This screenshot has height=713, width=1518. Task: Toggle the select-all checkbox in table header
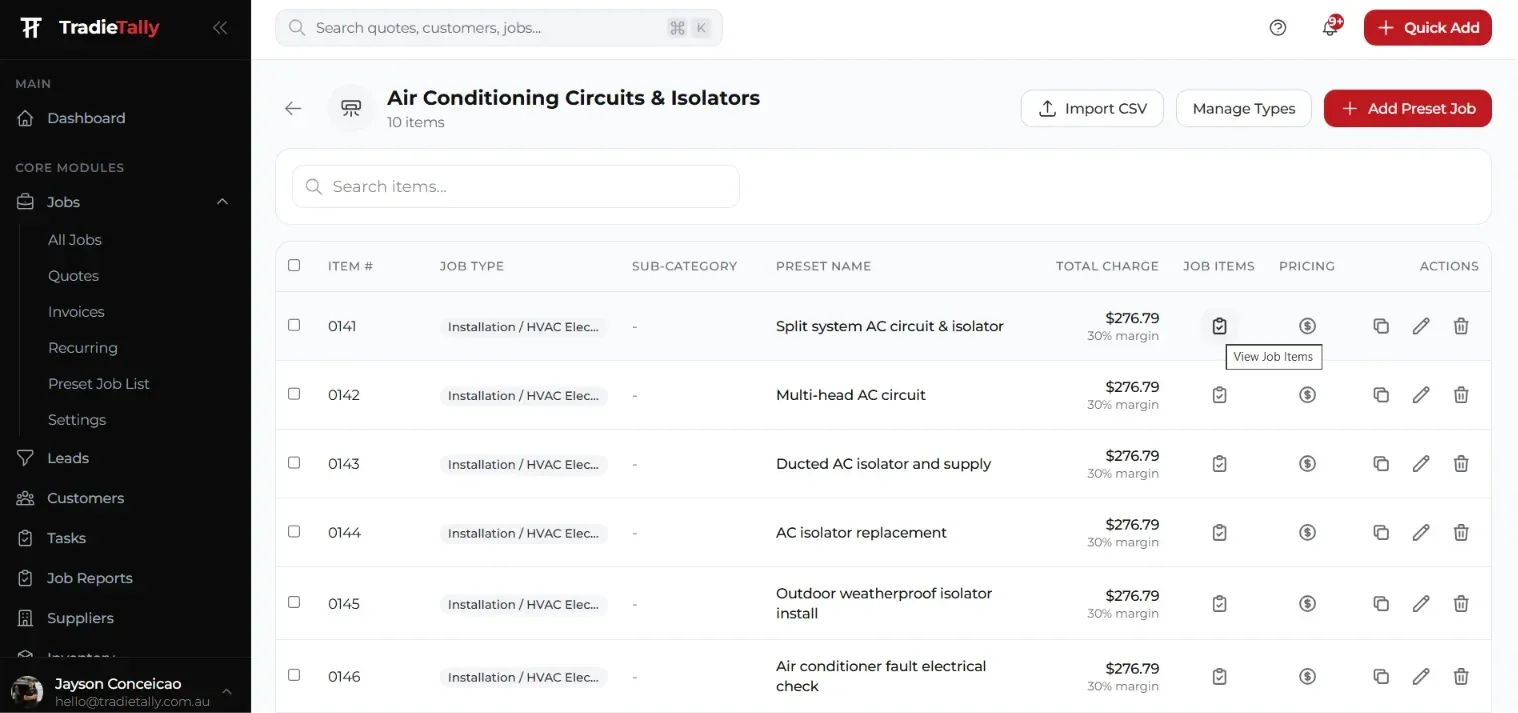coord(294,265)
